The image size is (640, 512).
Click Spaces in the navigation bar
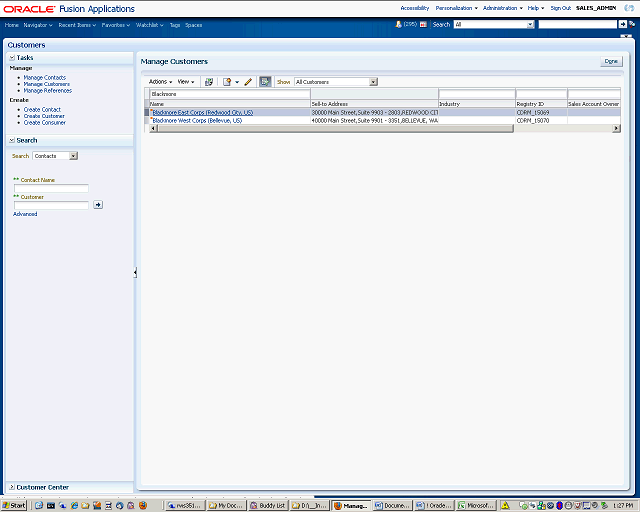[x=193, y=25]
